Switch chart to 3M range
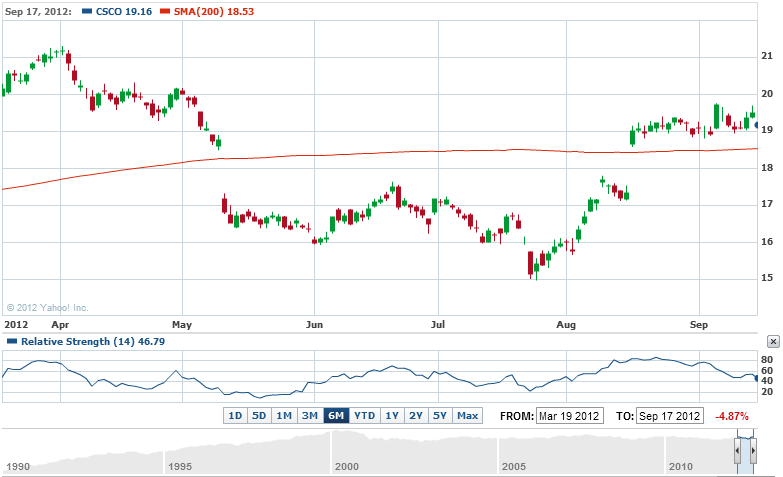This screenshot has height=477, width=783. (310, 416)
